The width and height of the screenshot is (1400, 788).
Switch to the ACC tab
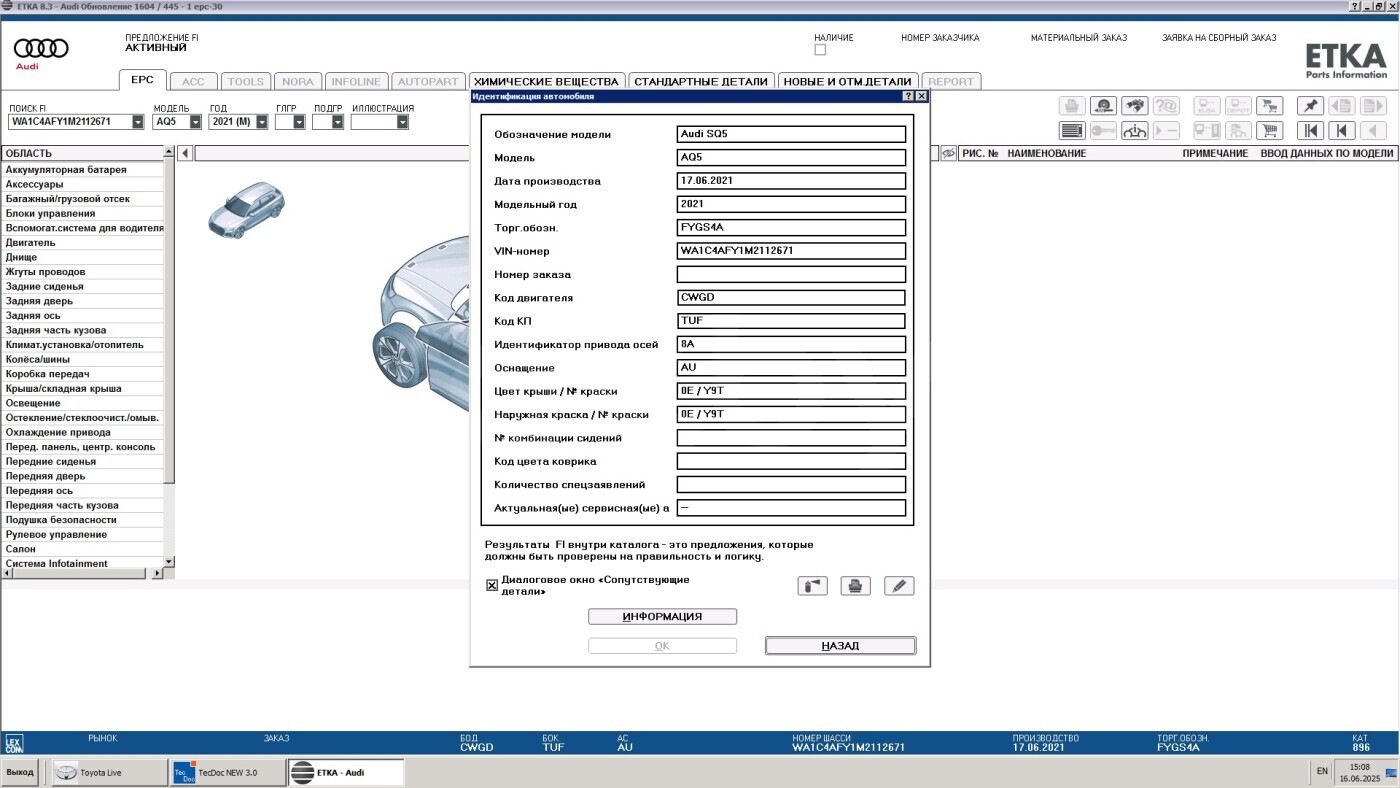tap(193, 82)
